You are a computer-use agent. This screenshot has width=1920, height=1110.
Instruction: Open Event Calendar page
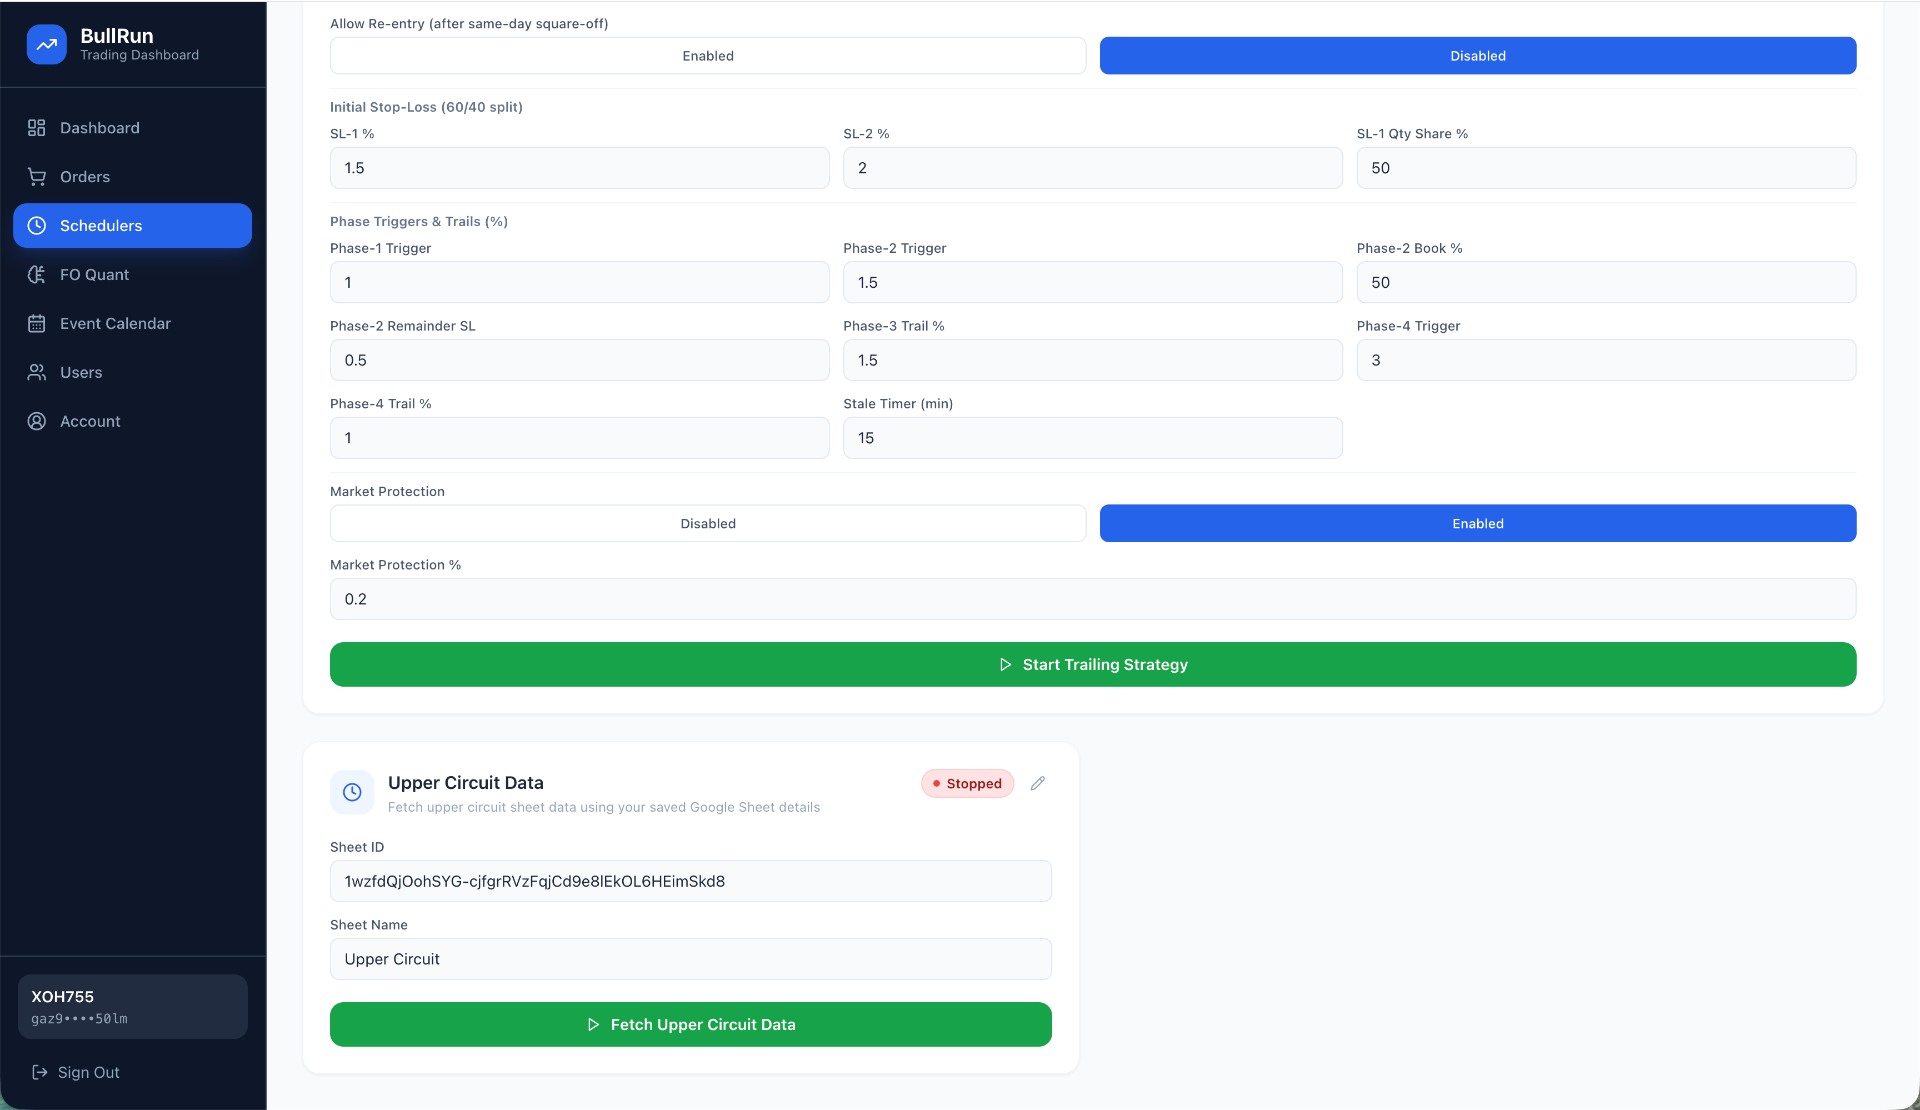(x=132, y=324)
